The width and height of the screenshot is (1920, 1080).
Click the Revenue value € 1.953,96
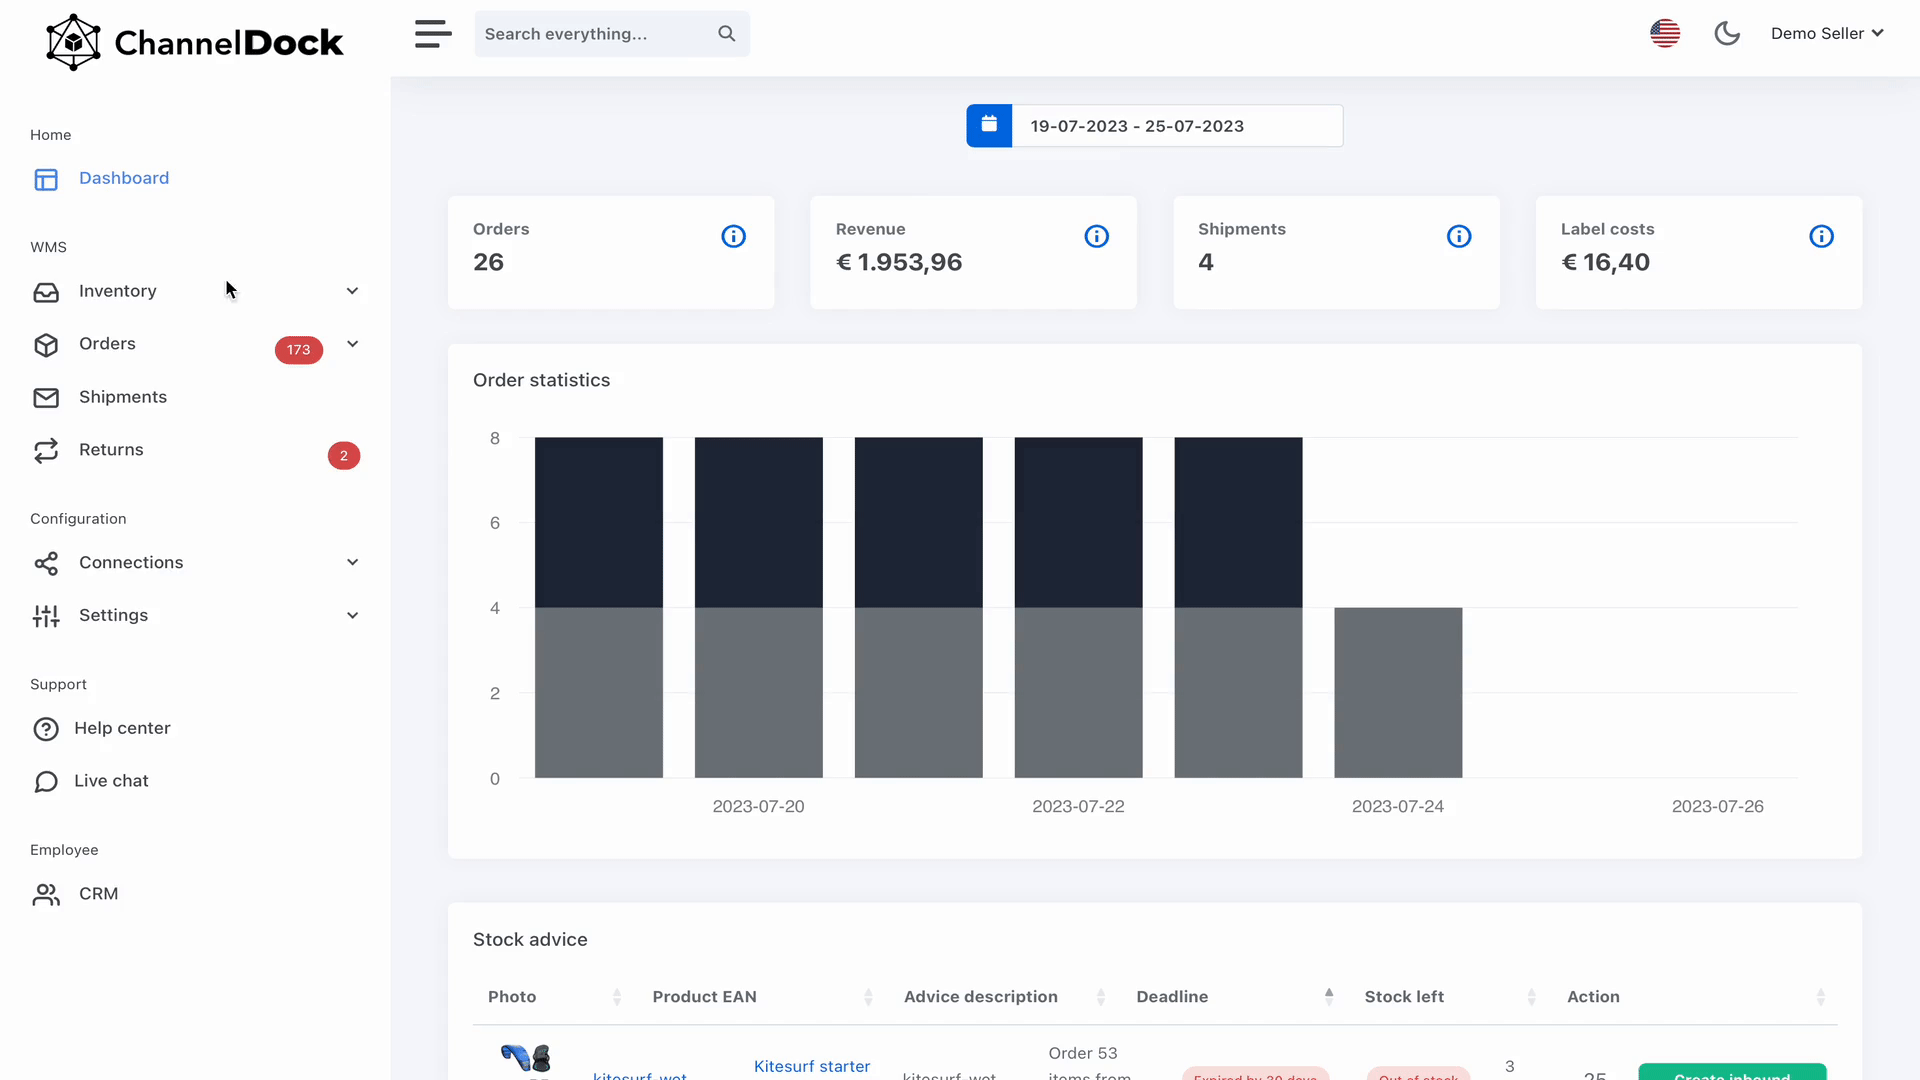899,262
